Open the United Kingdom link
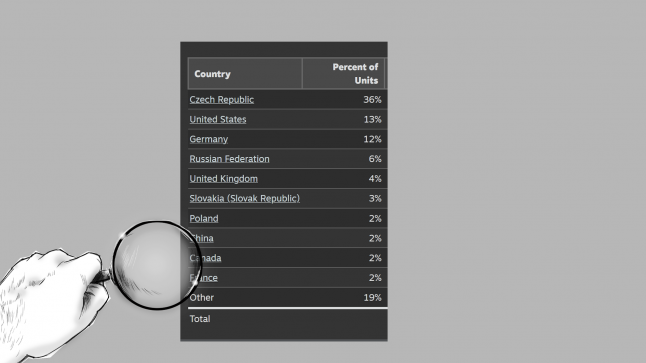Viewport: 646px width, 363px height. 224,179
